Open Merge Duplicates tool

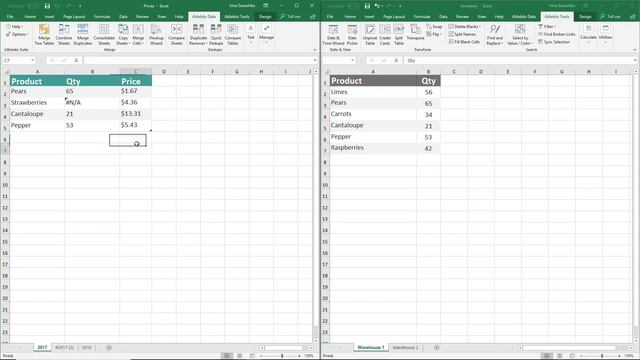tap(83, 34)
